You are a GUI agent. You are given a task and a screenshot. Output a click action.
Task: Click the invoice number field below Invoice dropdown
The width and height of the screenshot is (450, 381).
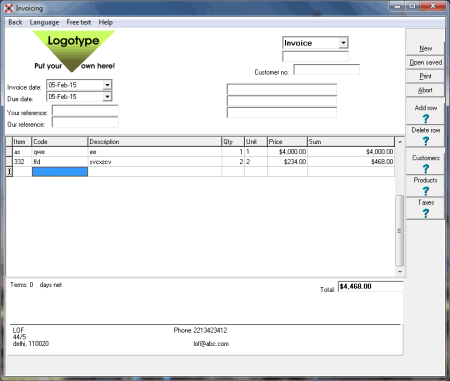(315, 56)
